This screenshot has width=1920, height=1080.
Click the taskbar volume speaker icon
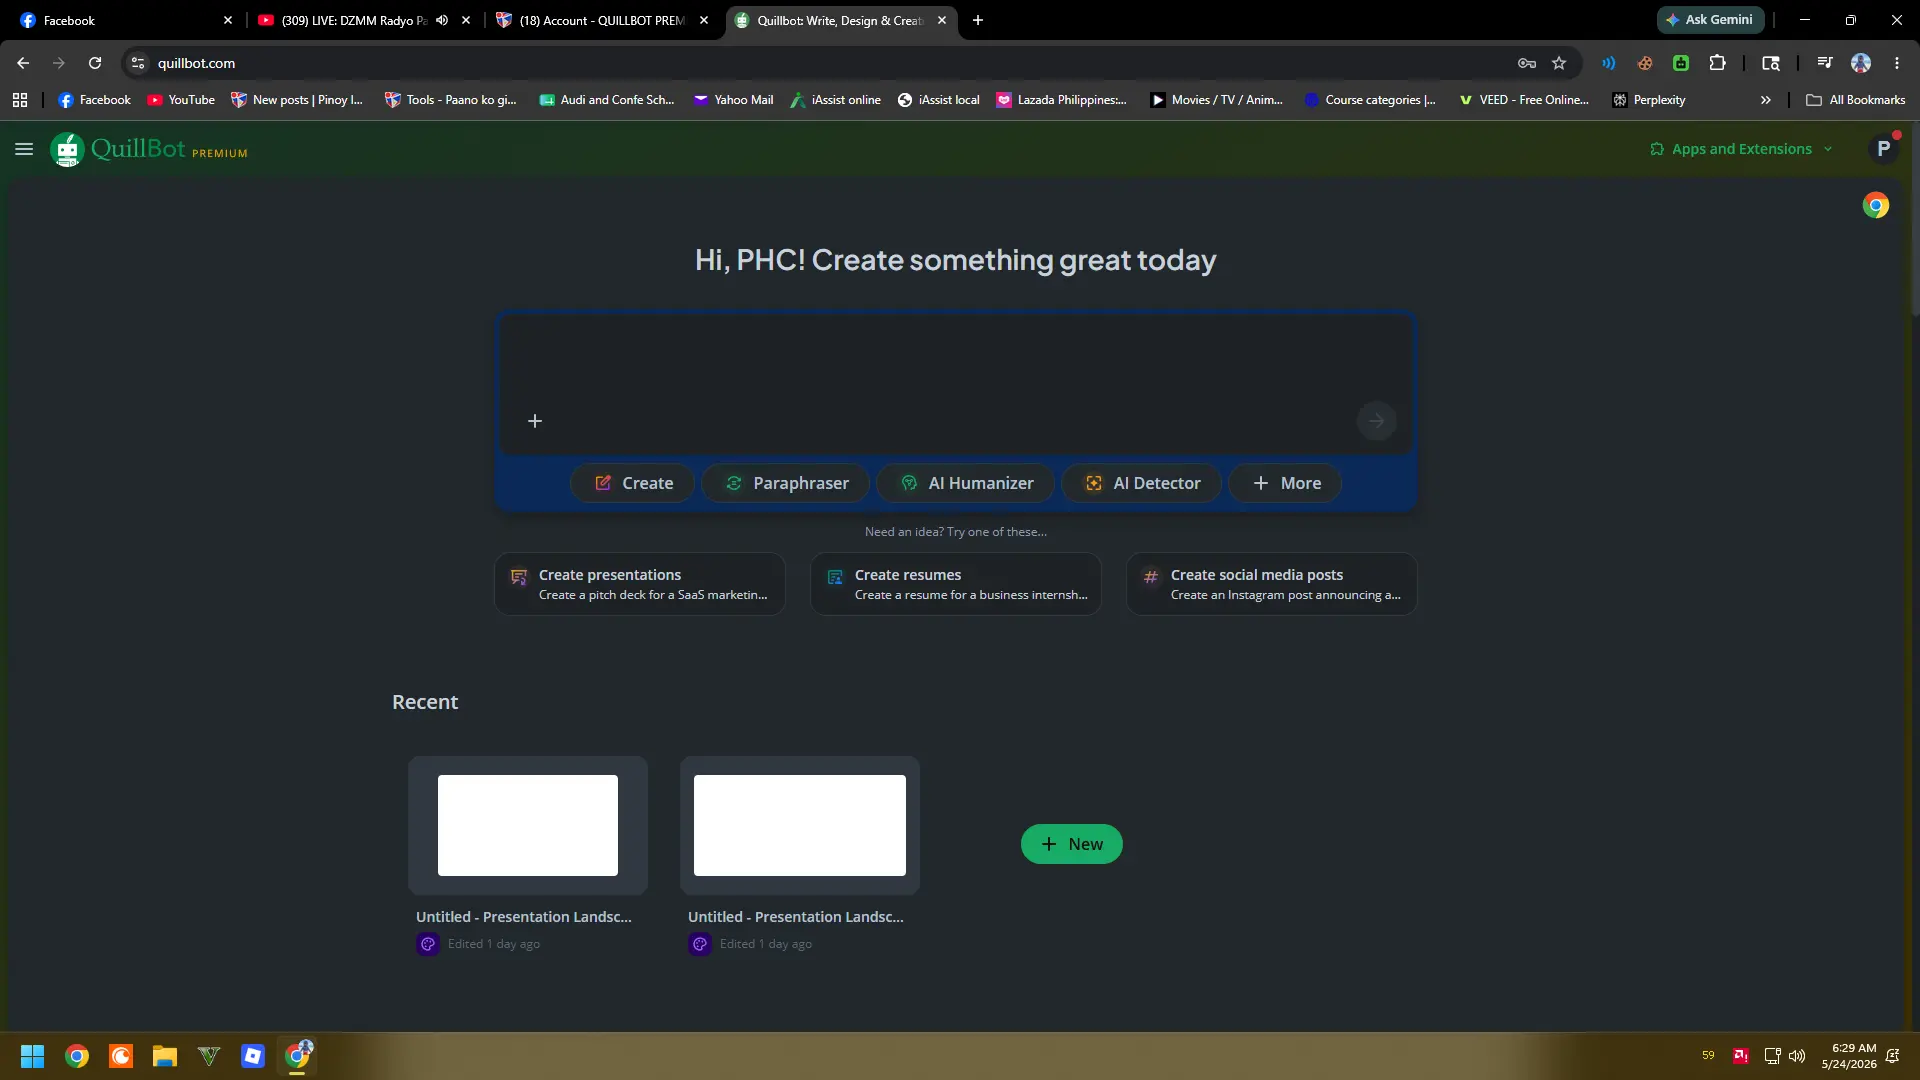click(x=1797, y=1056)
